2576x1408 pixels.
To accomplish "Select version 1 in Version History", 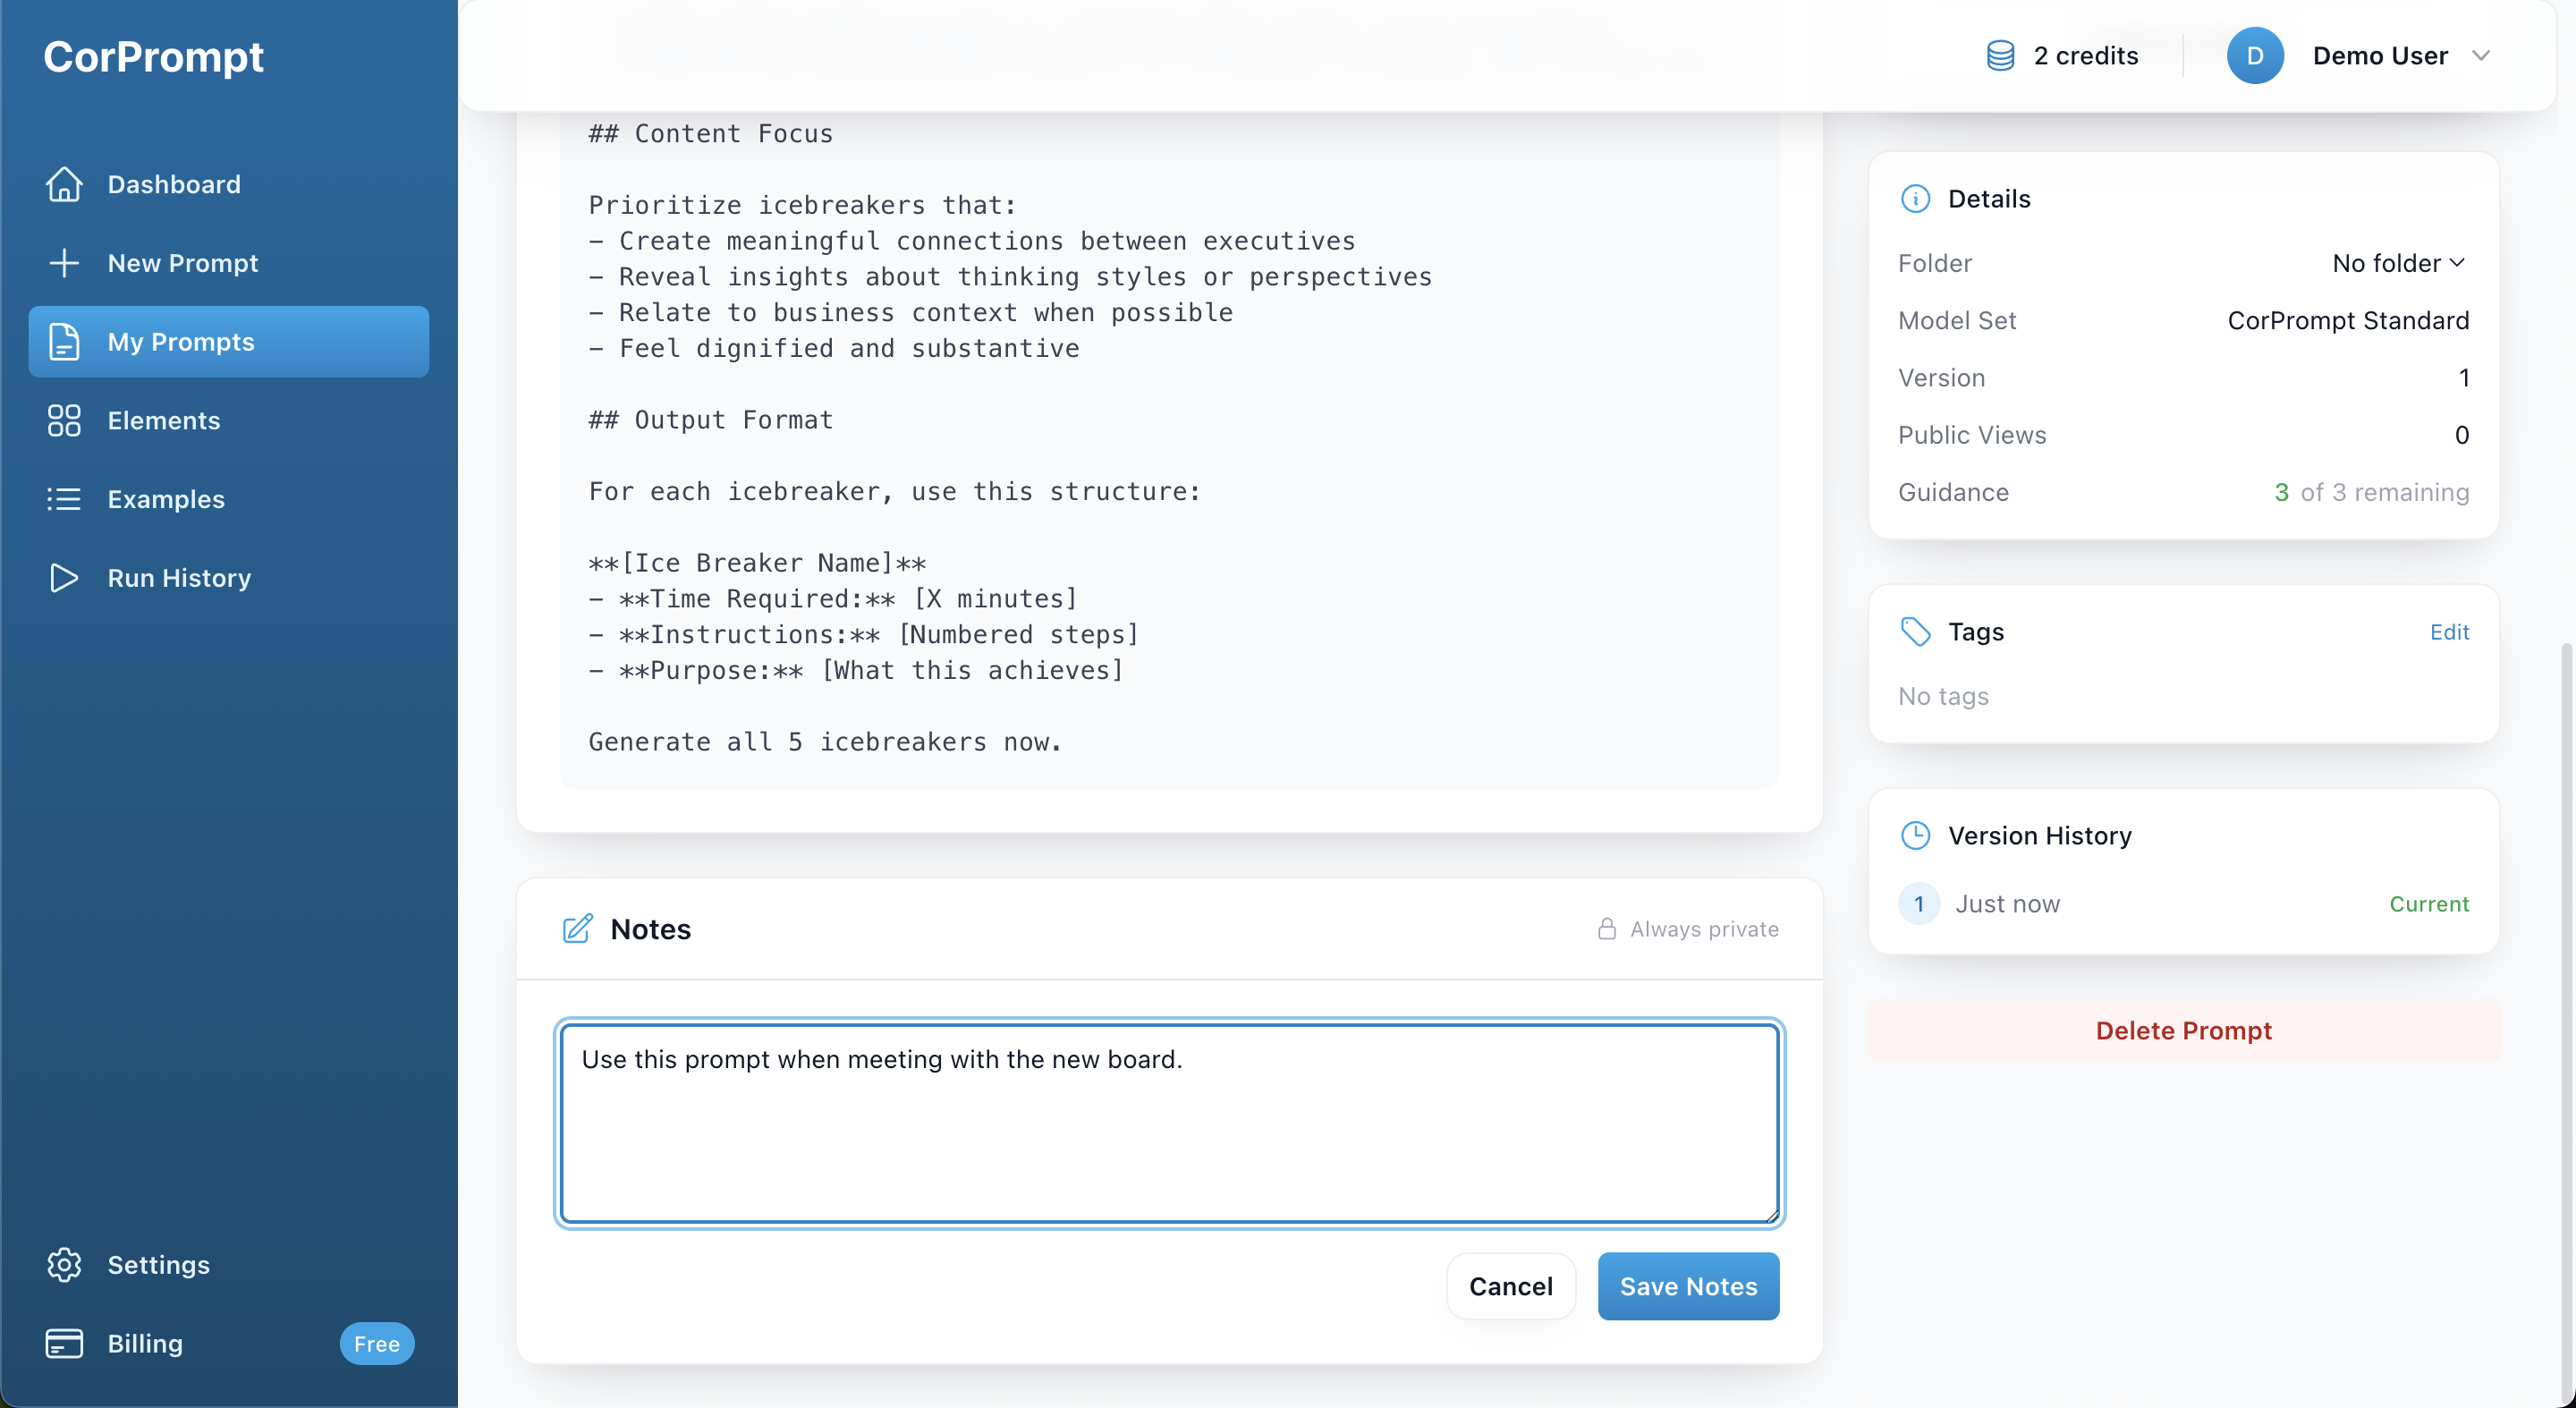I will point(1918,904).
